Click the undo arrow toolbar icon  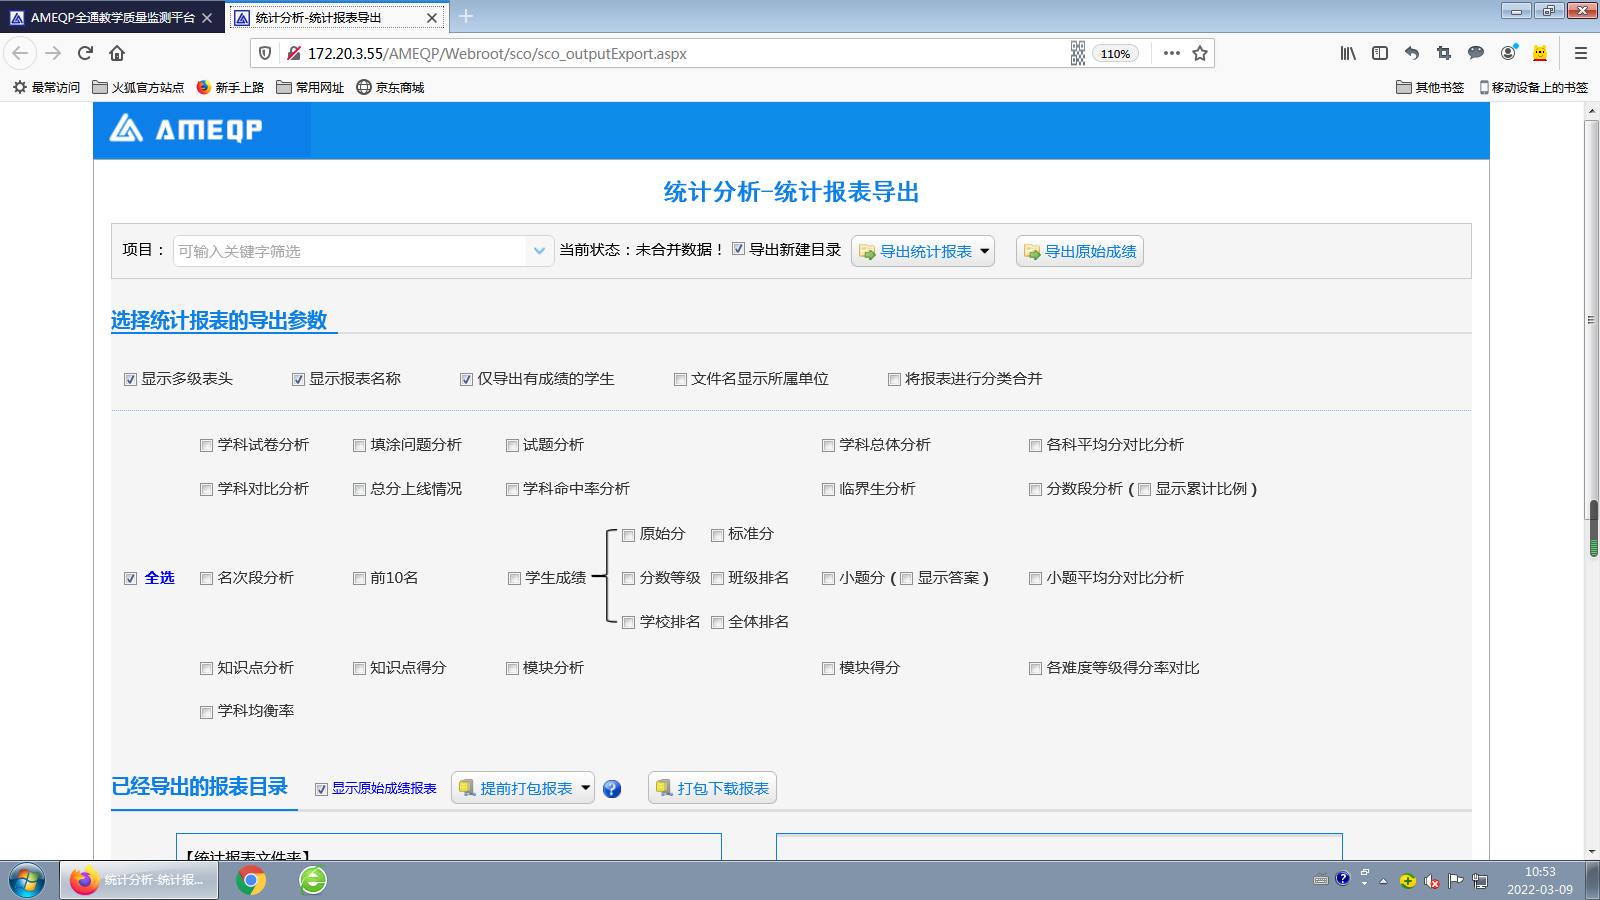[1412, 53]
